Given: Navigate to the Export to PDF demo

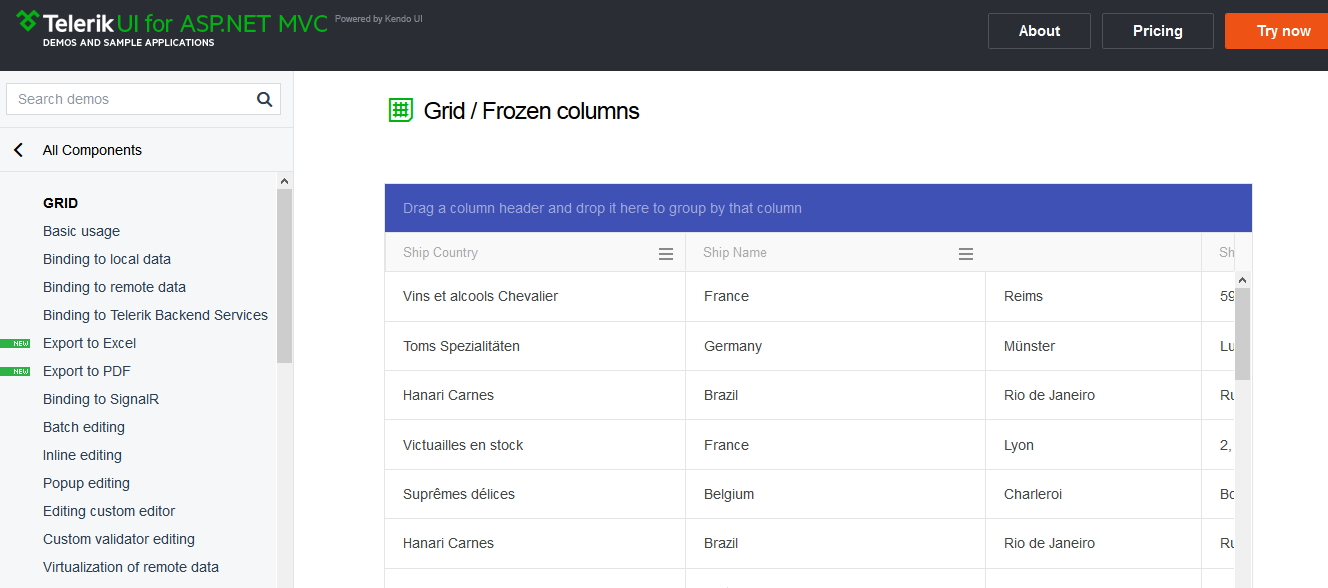Looking at the screenshot, I should pyautogui.click(x=86, y=371).
